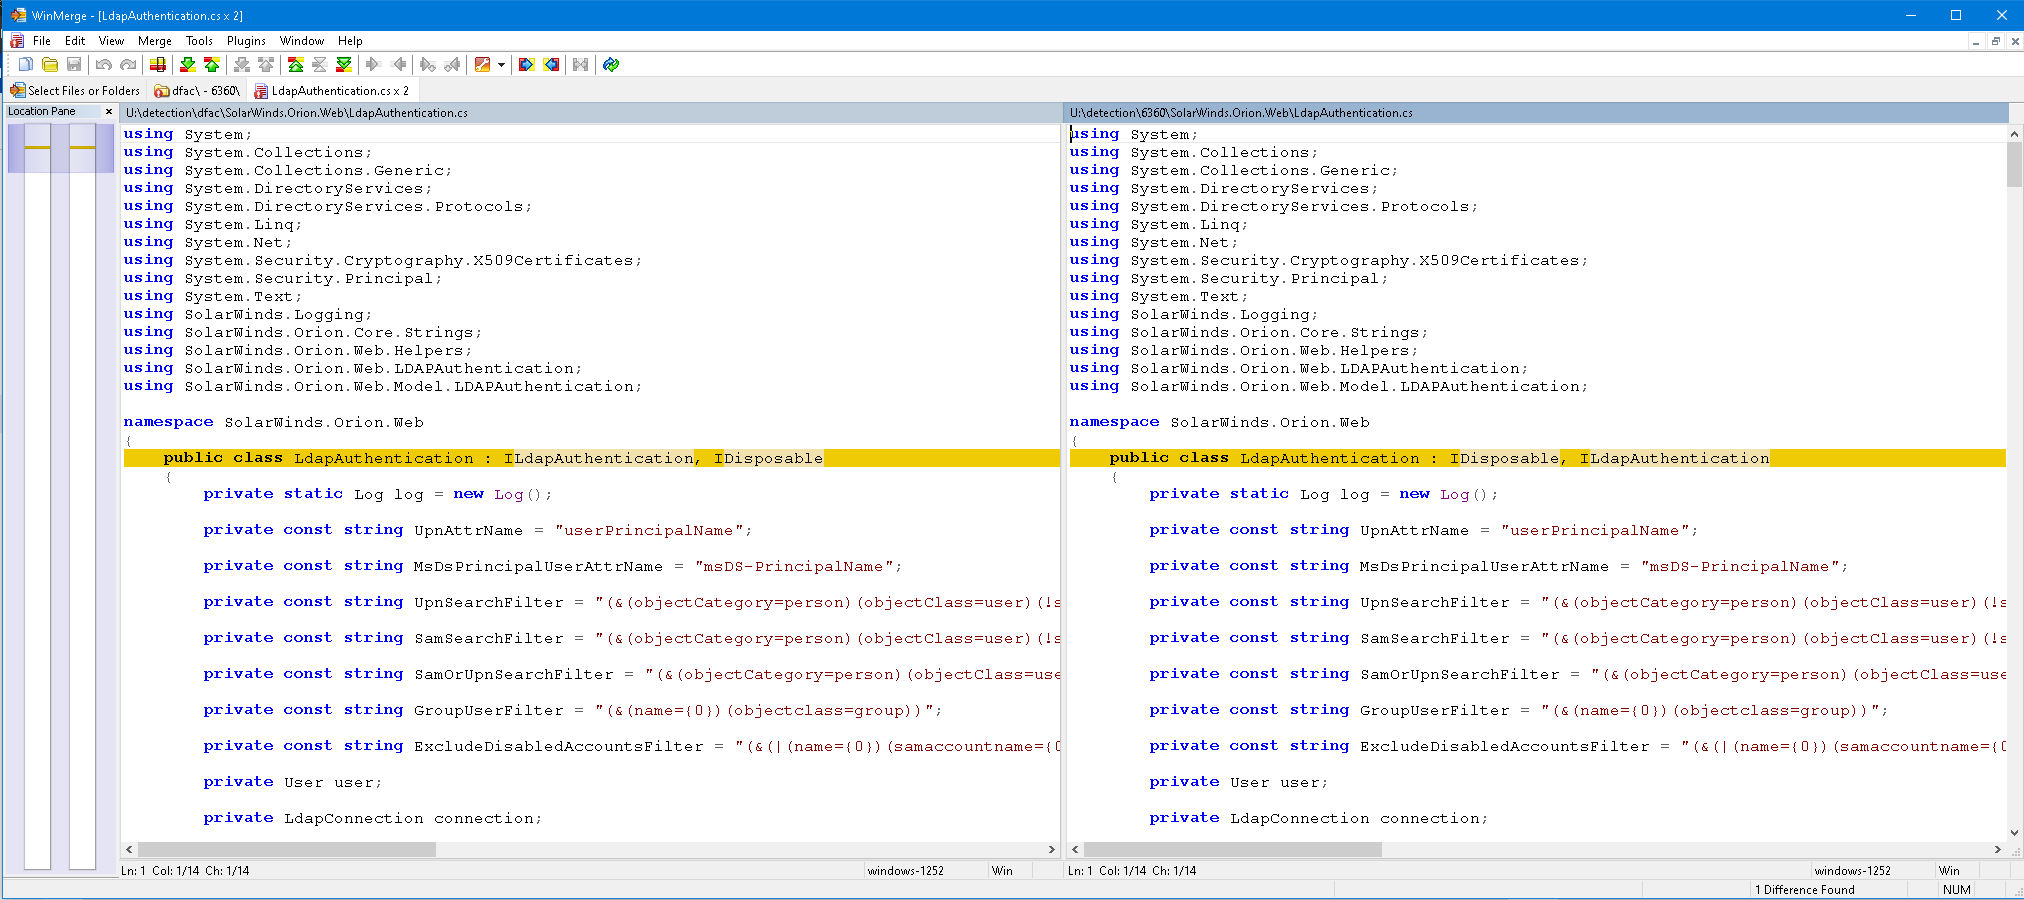Click the Open folder toolbar icon
This screenshot has height=900, width=2024.
(x=50, y=65)
